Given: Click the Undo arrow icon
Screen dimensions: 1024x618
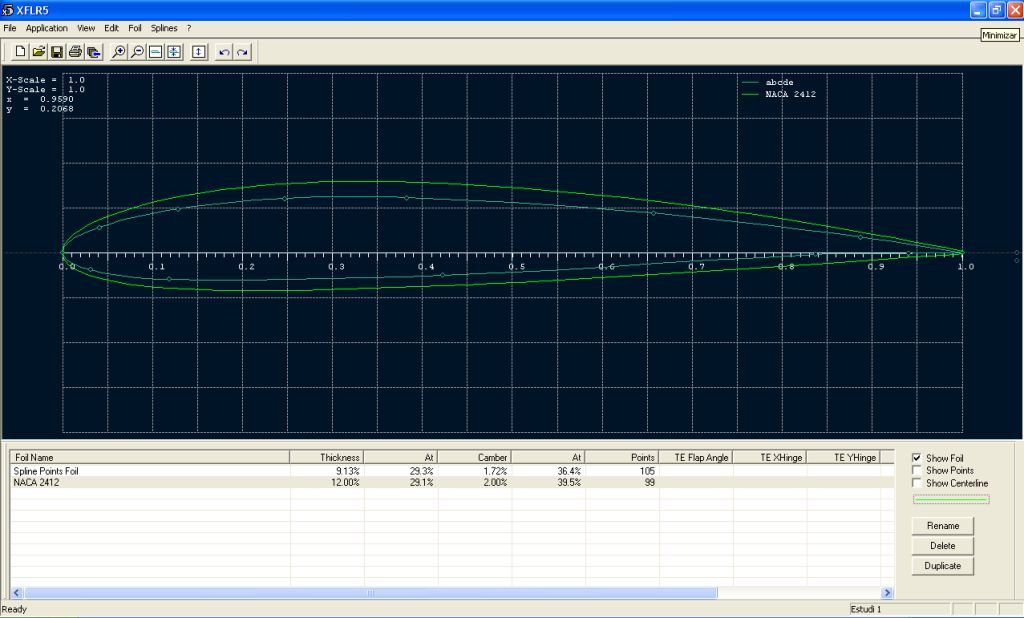Looking at the screenshot, I should [224, 52].
